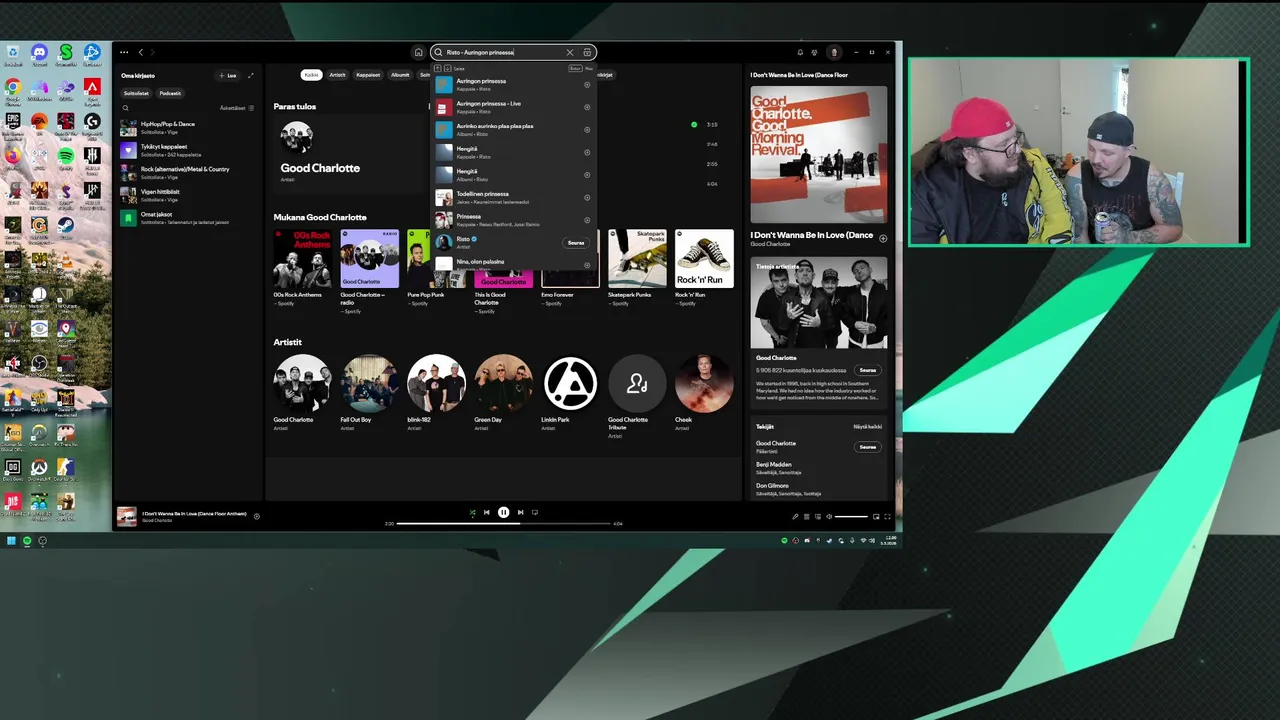The image size is (1280, 720).
Task: Add Todellinen prinsessa with plus icon
Action: (x=587, y=197)
